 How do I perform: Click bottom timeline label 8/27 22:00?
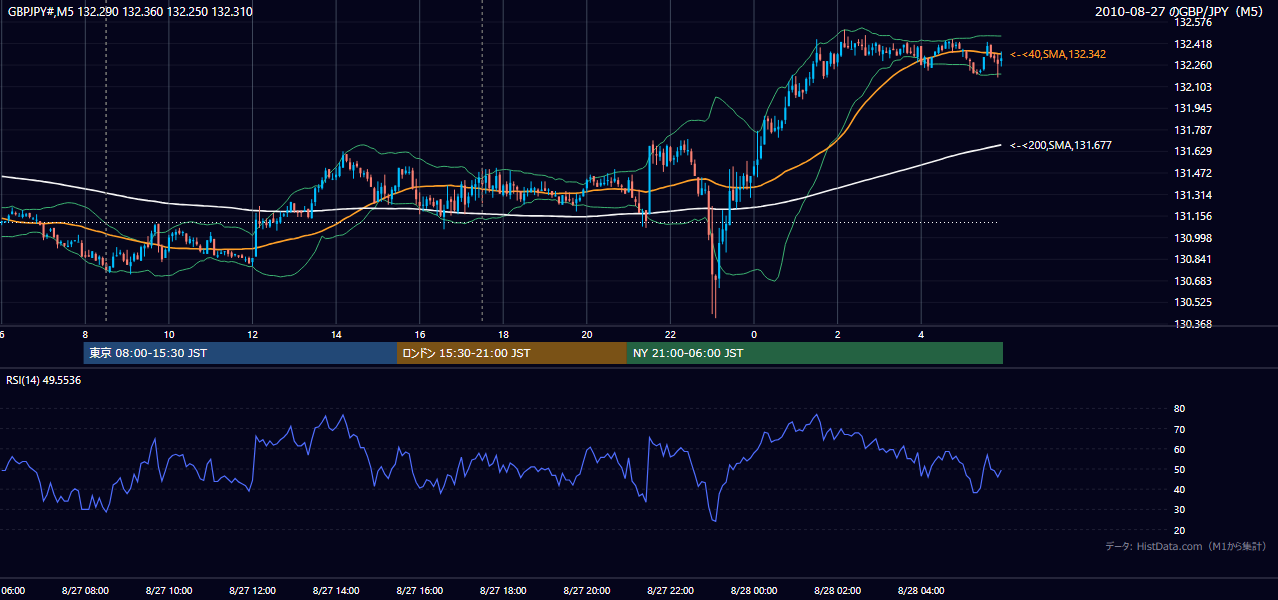click(669, 591)
